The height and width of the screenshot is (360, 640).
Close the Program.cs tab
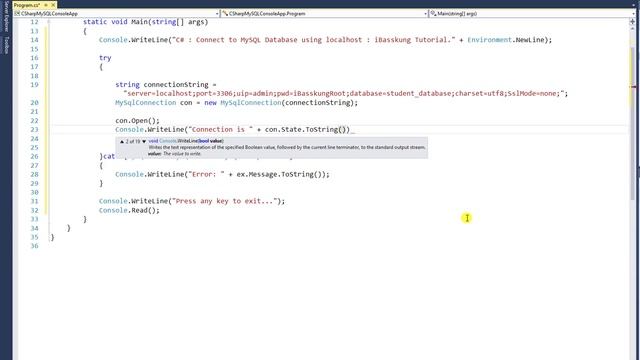click(x=53, y=5)
